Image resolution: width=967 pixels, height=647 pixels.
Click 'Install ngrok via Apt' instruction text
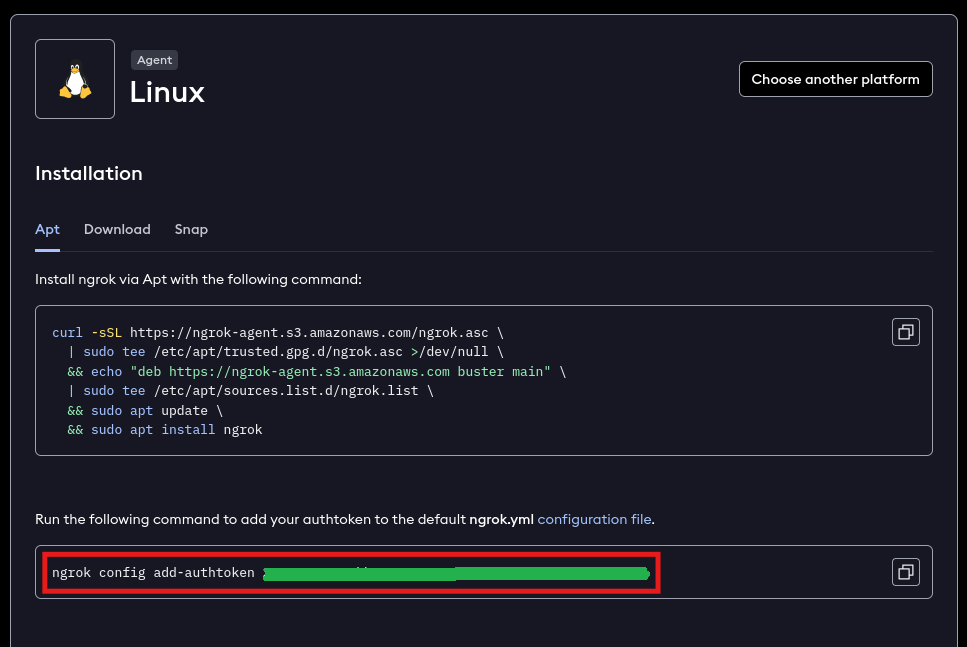tap(198, 279)
